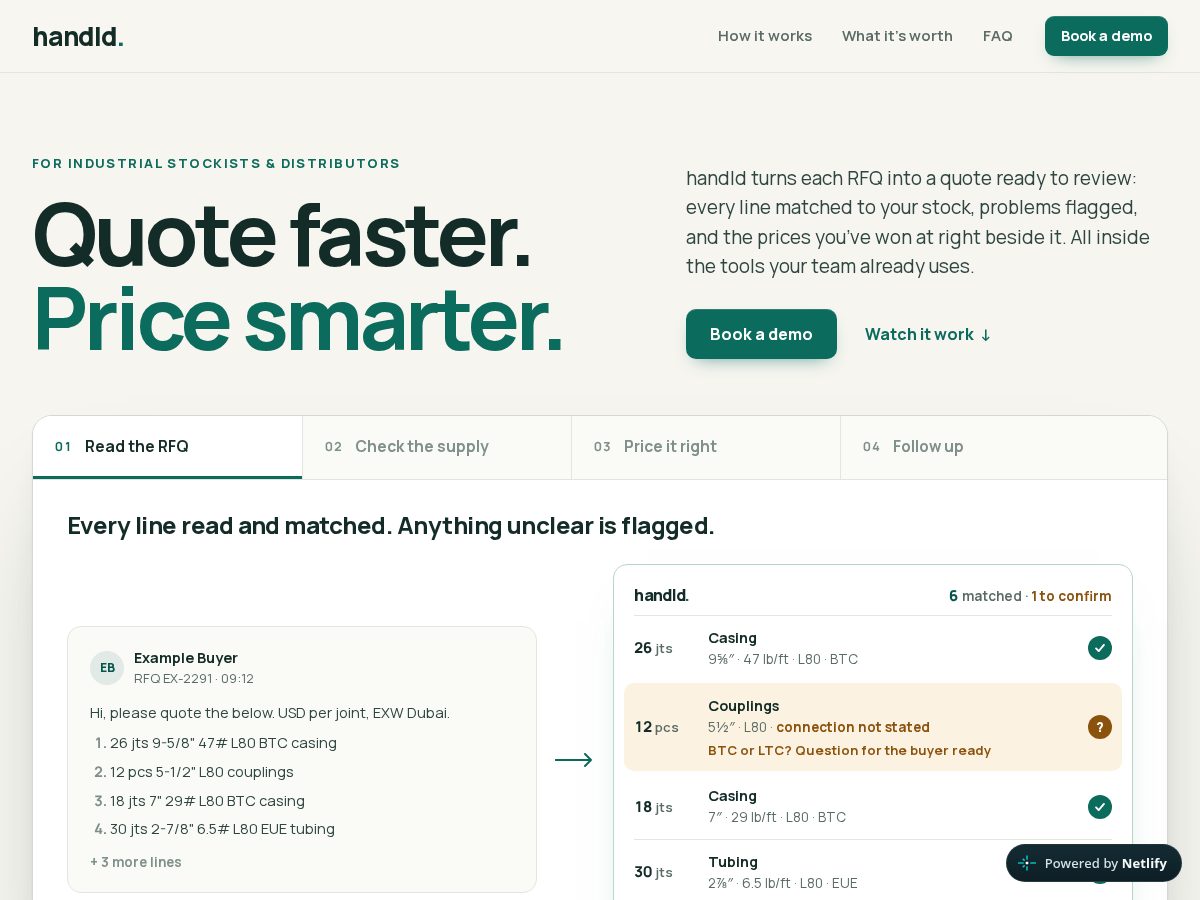Click the 'RFQ EX-2291 · 09:12' text
The width and height of the screenshot is (1200, 900).
(194, 679)
